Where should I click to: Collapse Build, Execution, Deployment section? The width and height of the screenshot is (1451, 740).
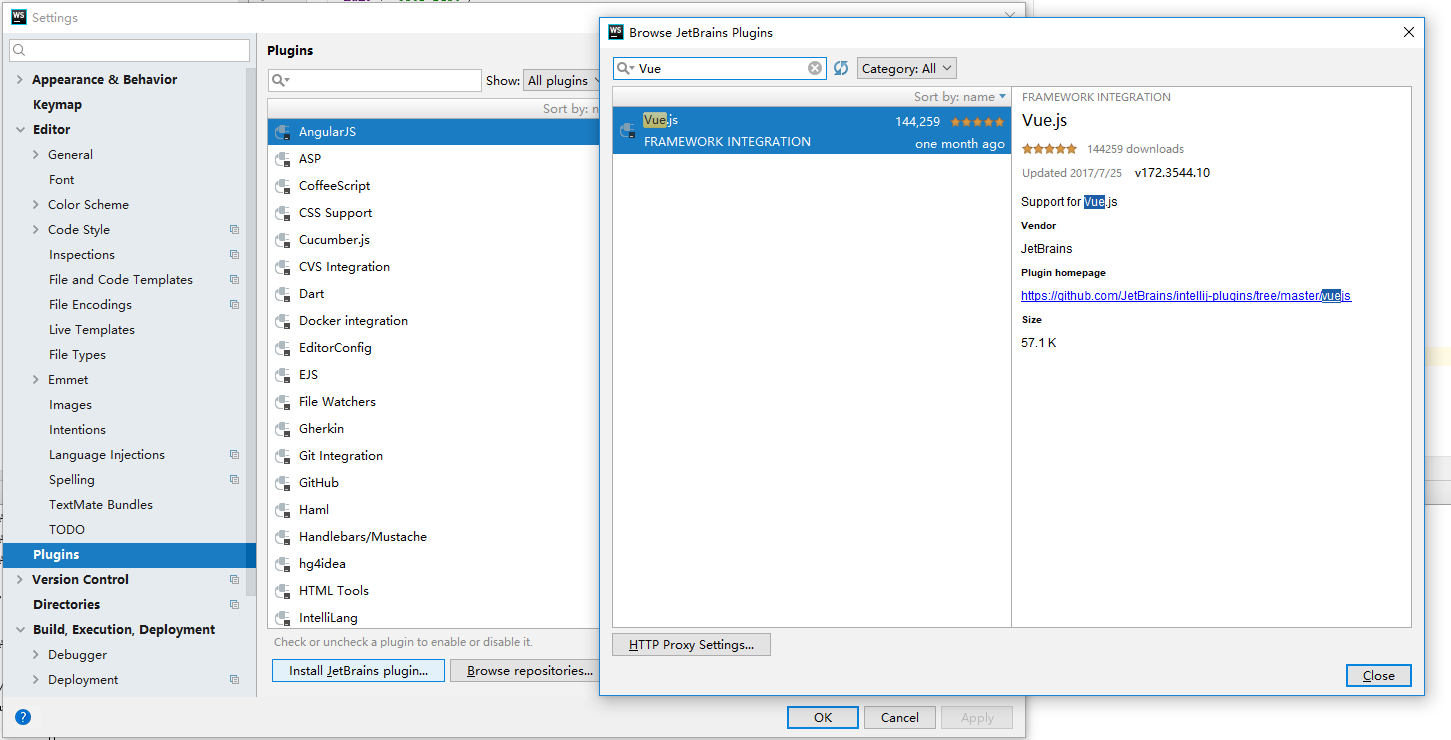20,630
